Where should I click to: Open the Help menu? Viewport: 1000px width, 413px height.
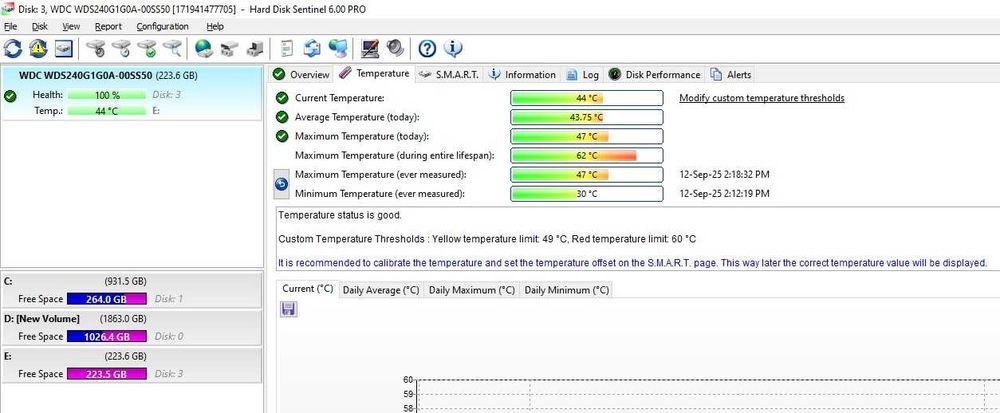click(x=215, y=26)
